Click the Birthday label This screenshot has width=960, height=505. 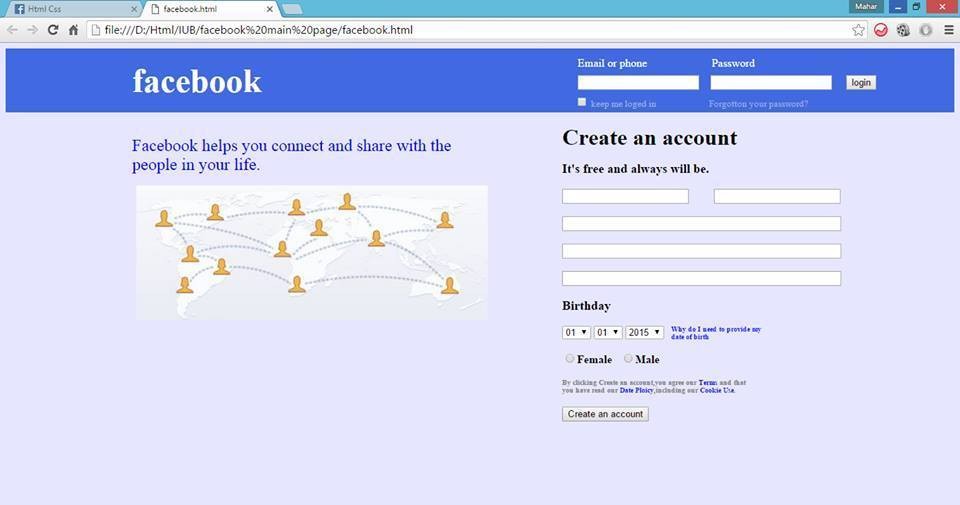586,305
